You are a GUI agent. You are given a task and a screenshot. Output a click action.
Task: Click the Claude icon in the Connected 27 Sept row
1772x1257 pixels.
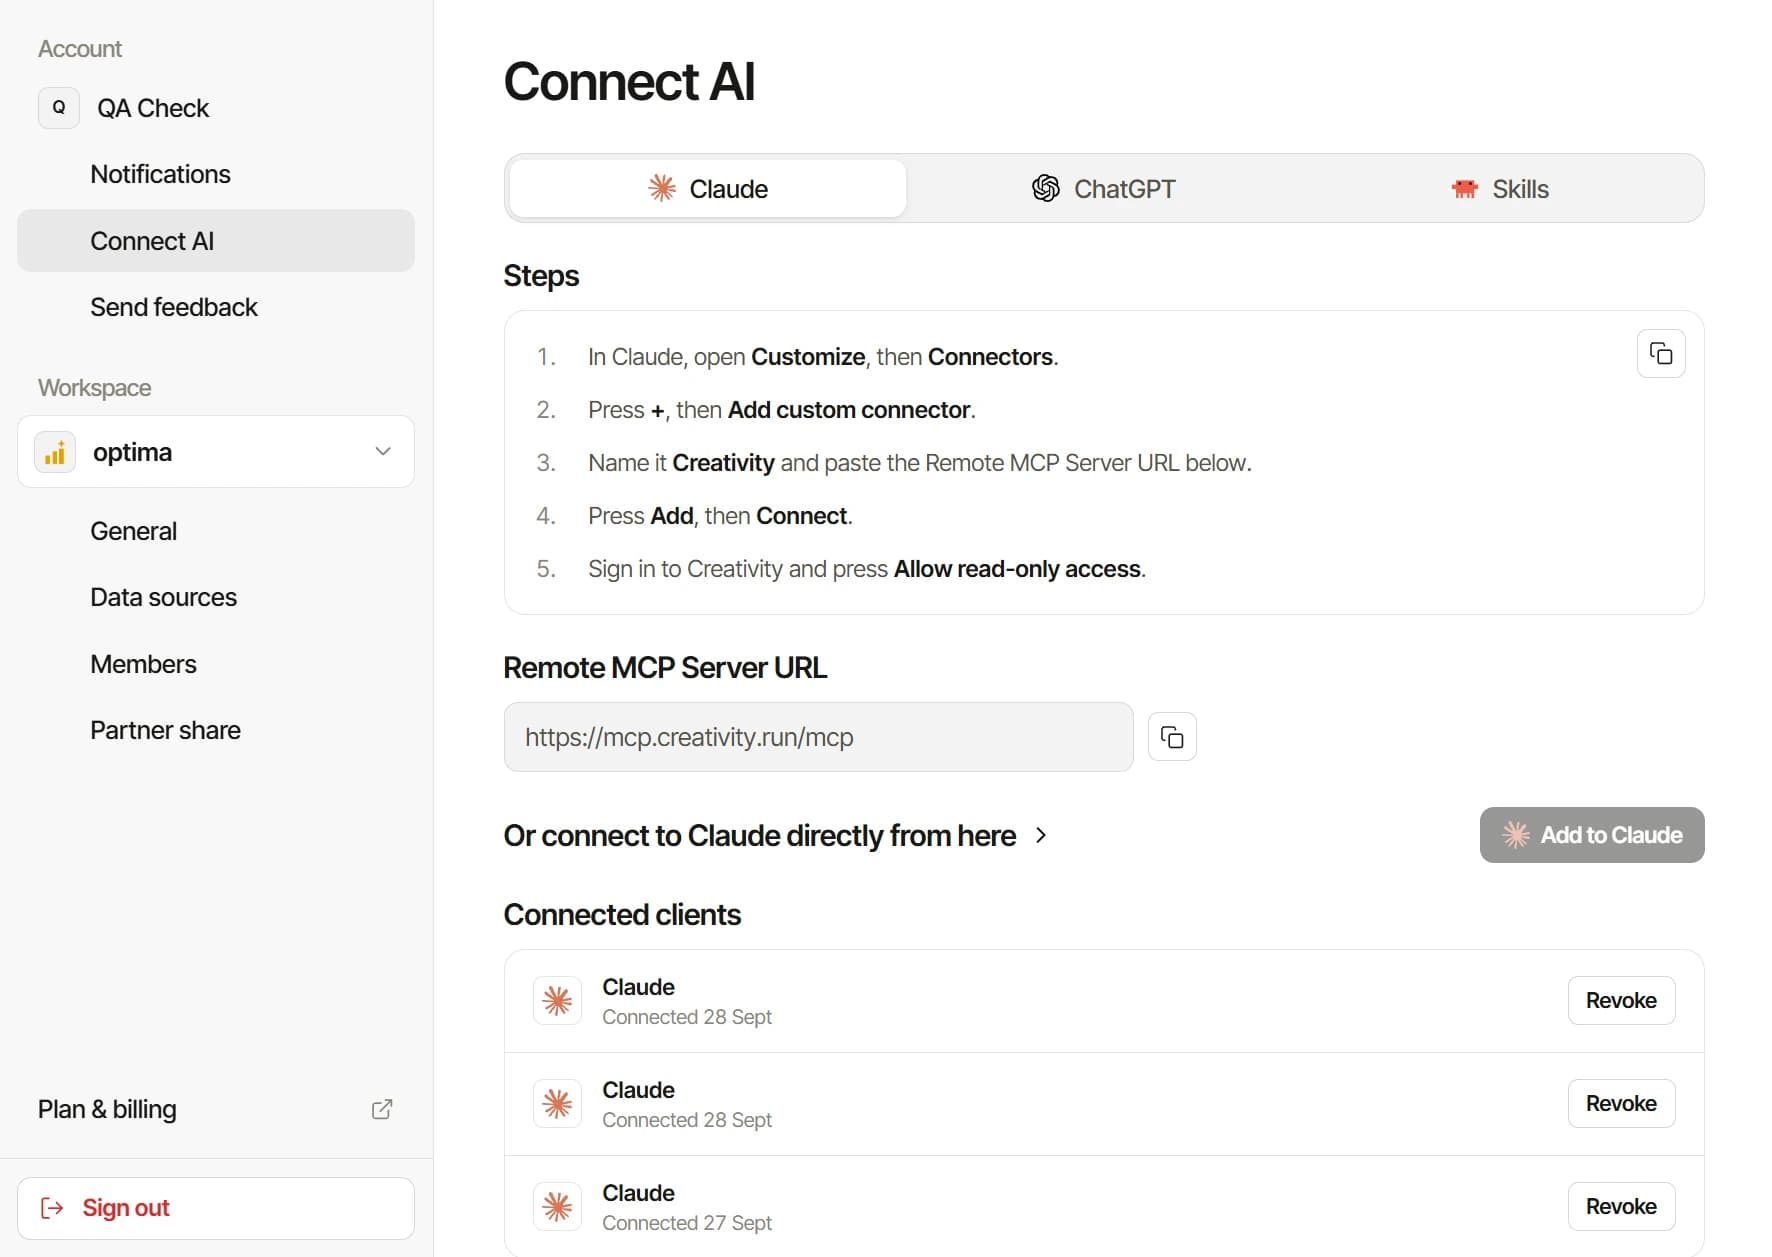pyautogui.click(x=557, y=1207)
